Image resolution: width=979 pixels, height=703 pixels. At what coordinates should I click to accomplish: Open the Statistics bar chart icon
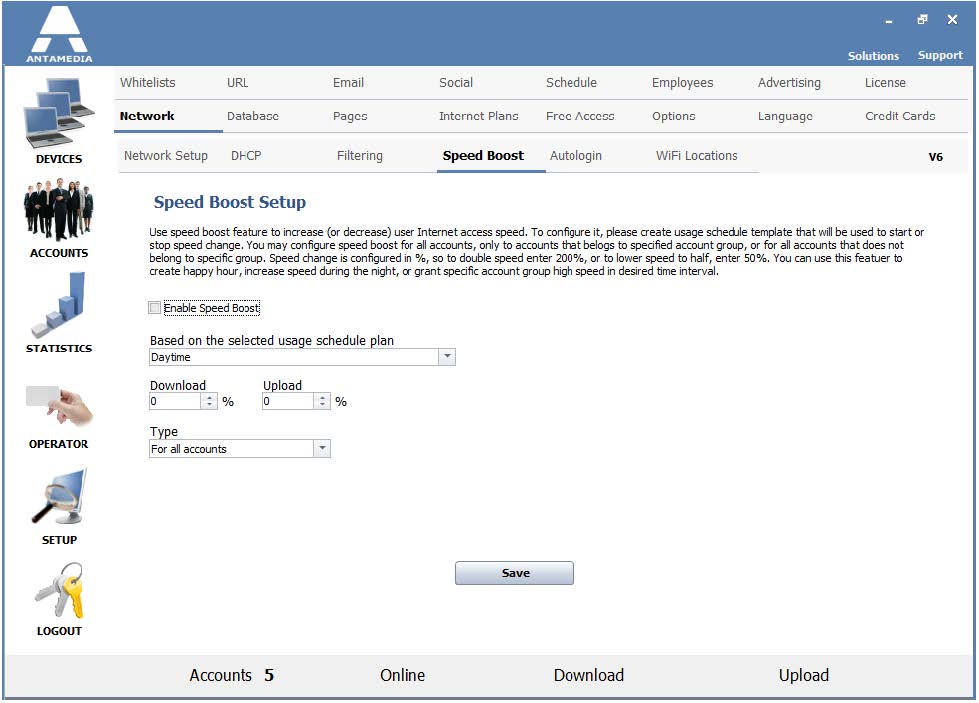[x=59, y=305]
